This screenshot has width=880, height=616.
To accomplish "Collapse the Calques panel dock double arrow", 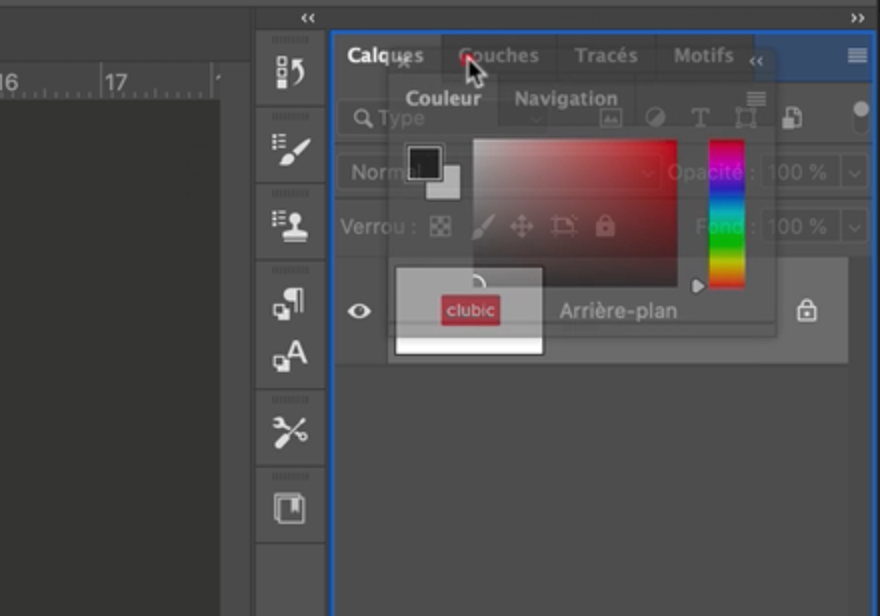I will click(857, 18).
